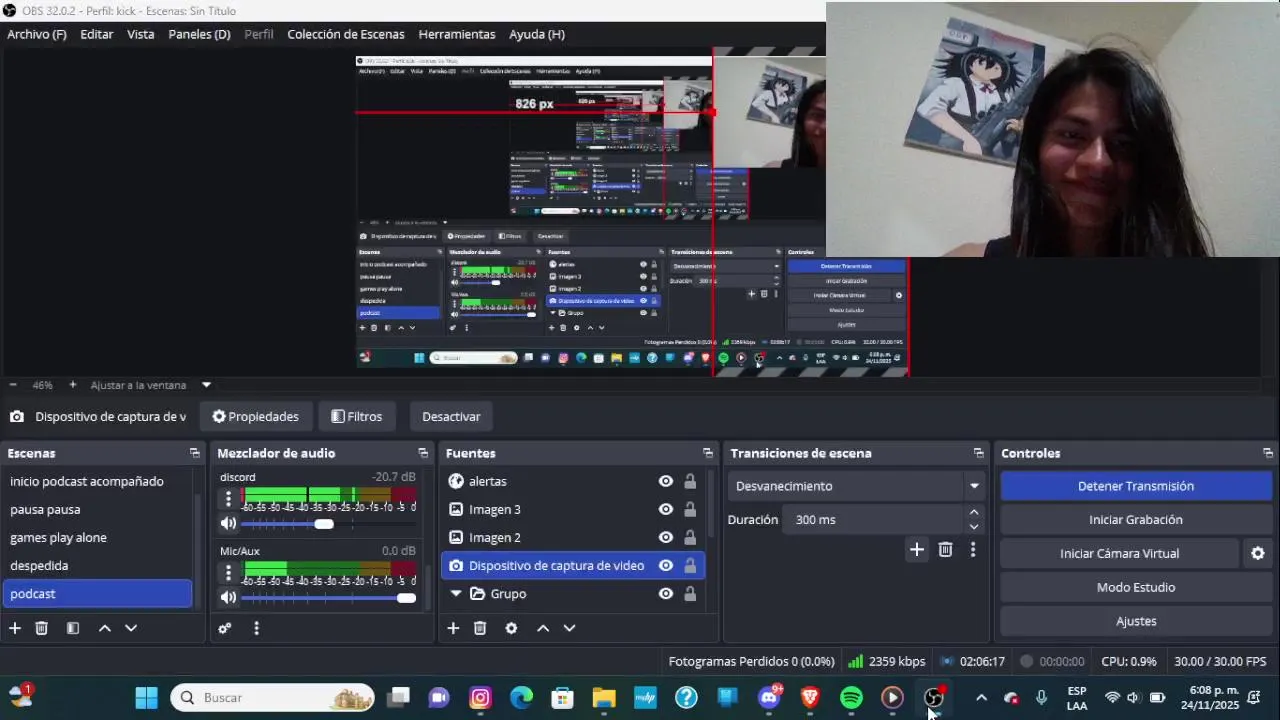The image size is (1280, 720).
Task: Remove scene transition with trash icon
Action: tap(945, 549)
